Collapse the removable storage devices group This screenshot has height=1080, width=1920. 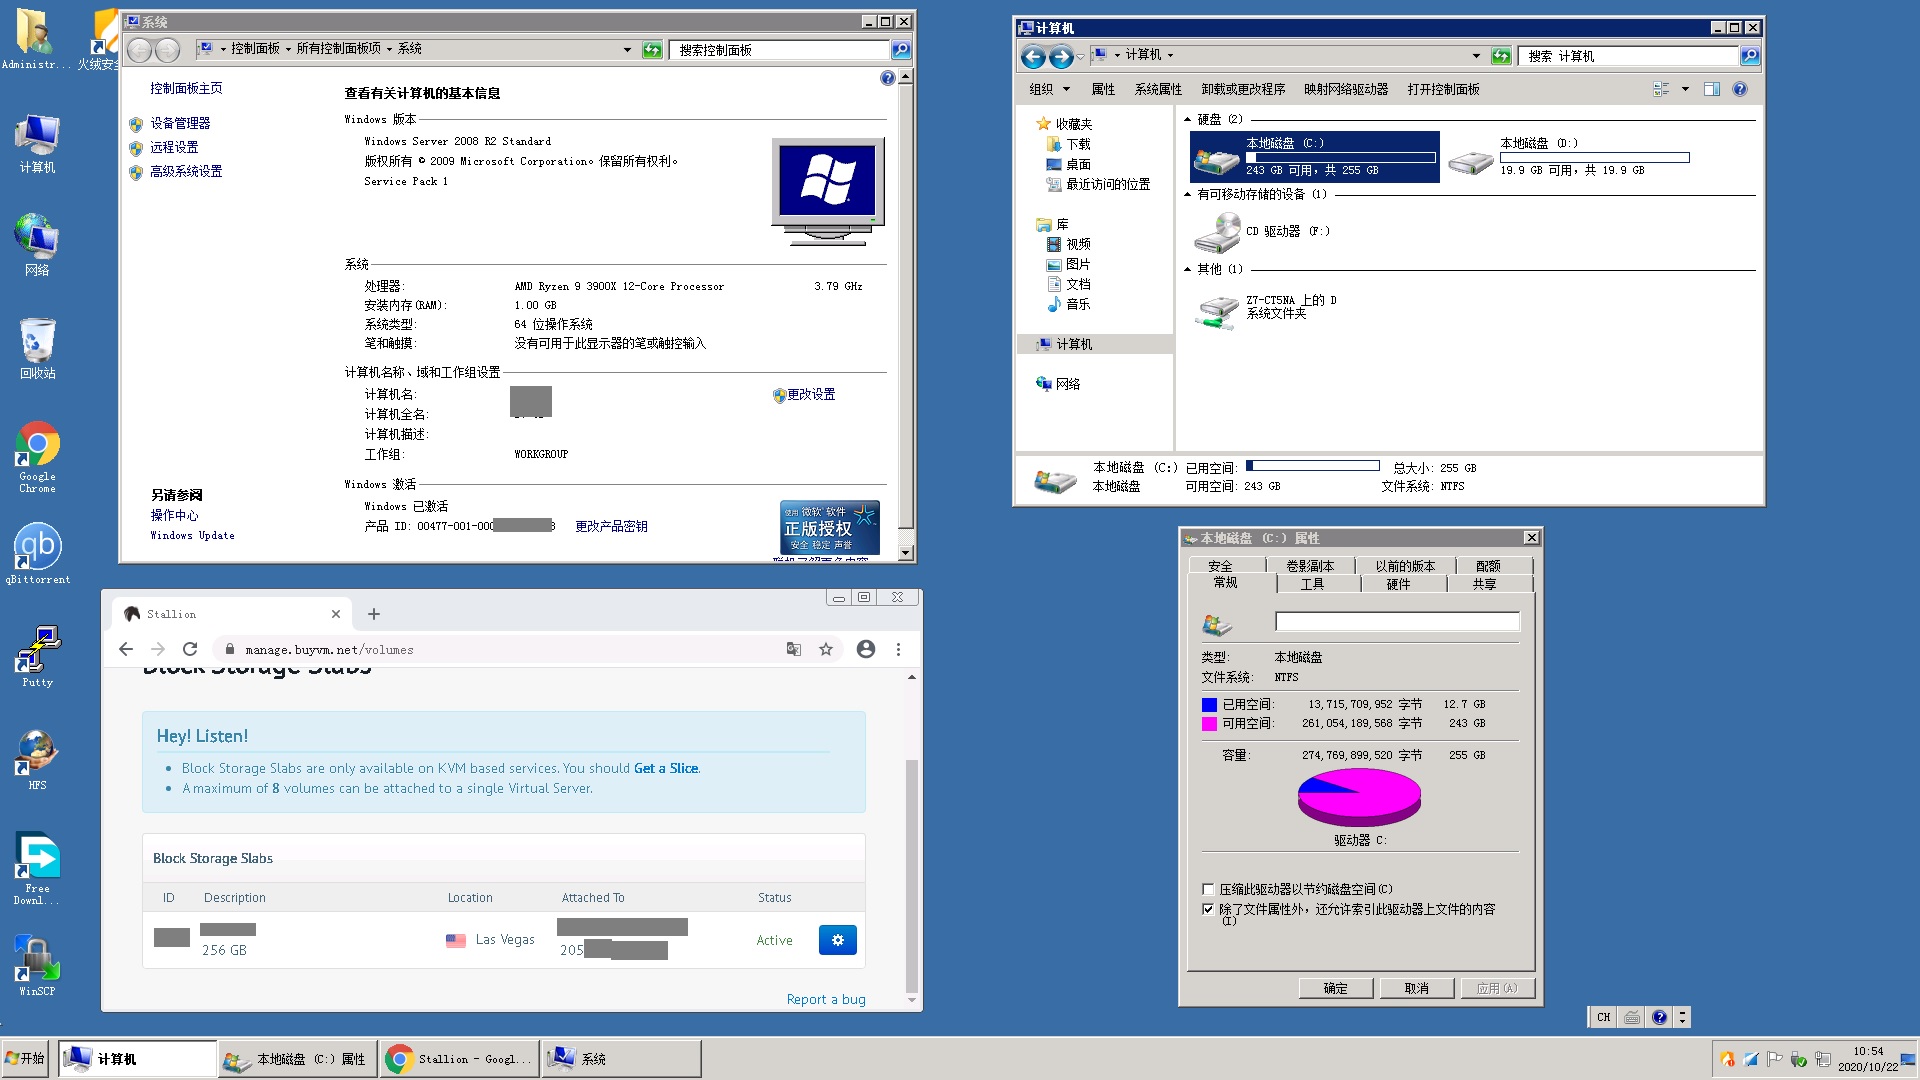click(1188, 194)
